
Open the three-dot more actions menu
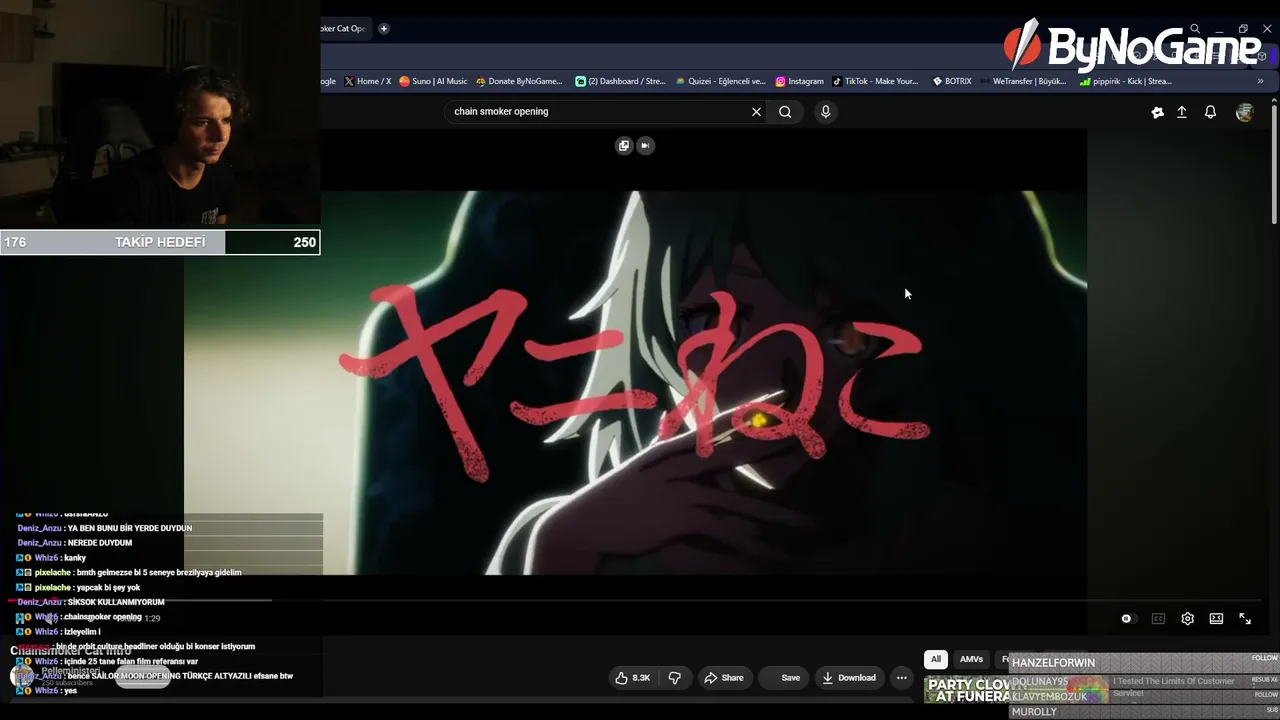tap(902, 678)
